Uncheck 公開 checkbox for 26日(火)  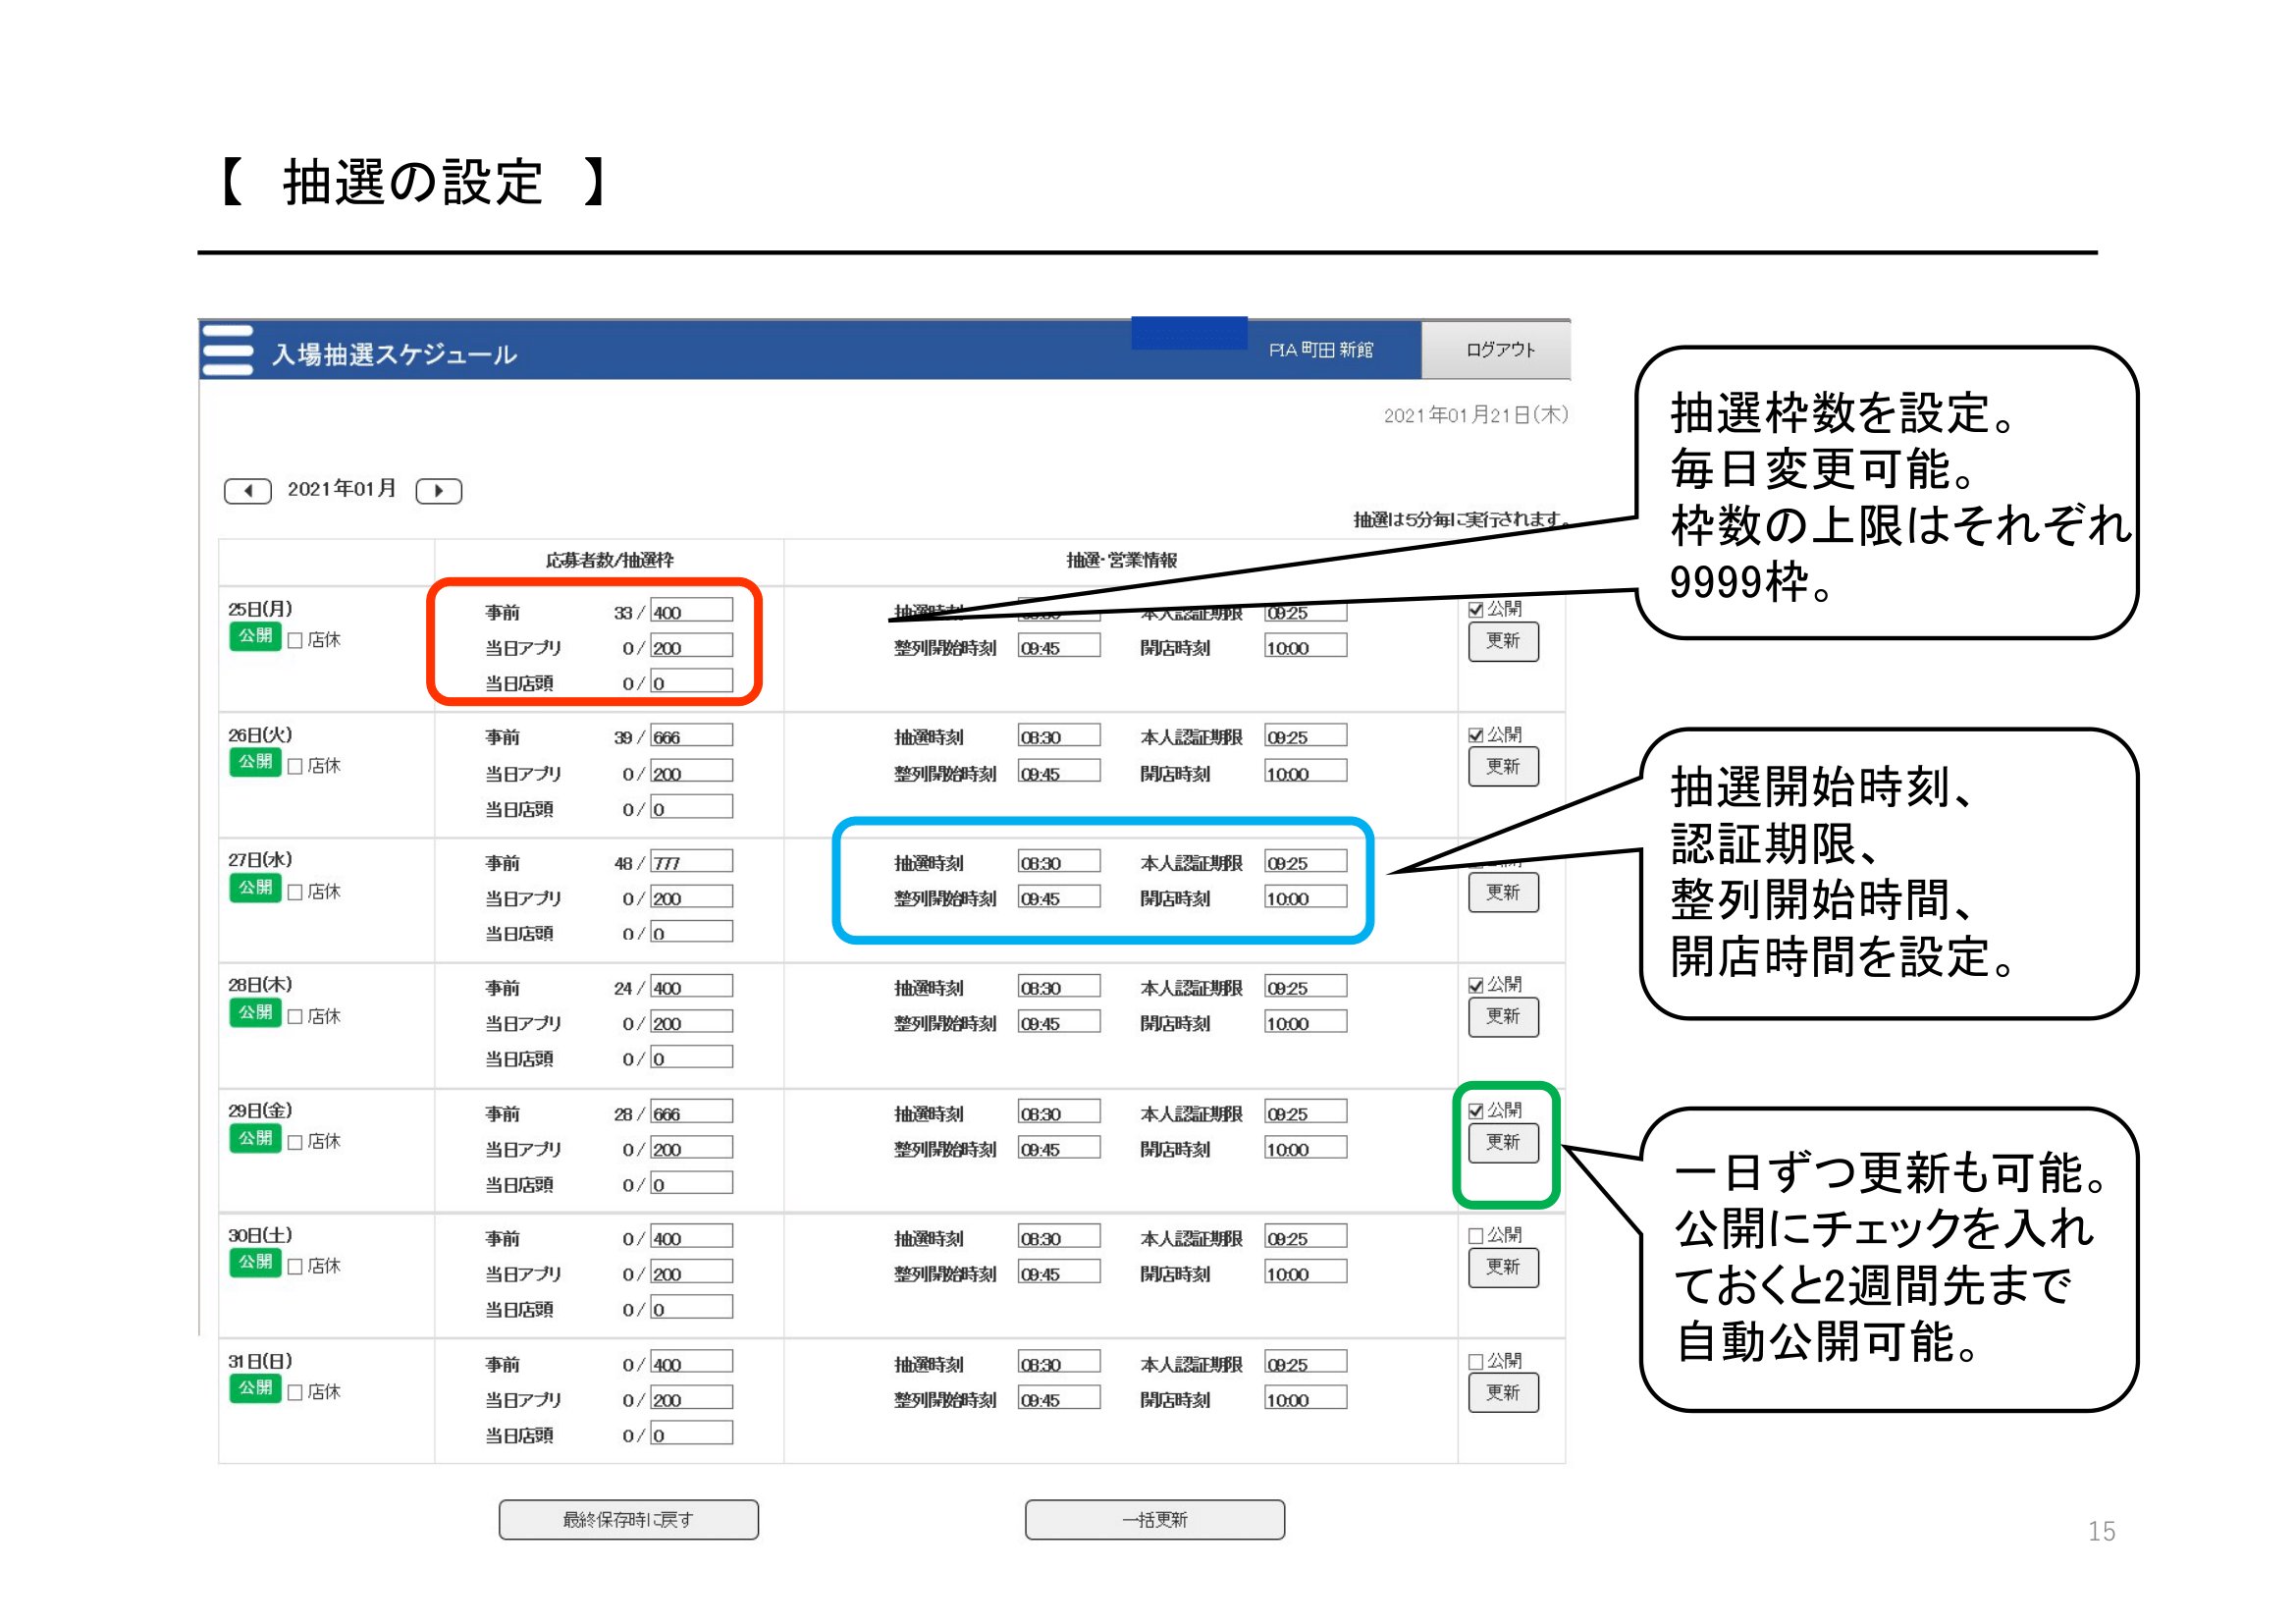pos(1476,735)
